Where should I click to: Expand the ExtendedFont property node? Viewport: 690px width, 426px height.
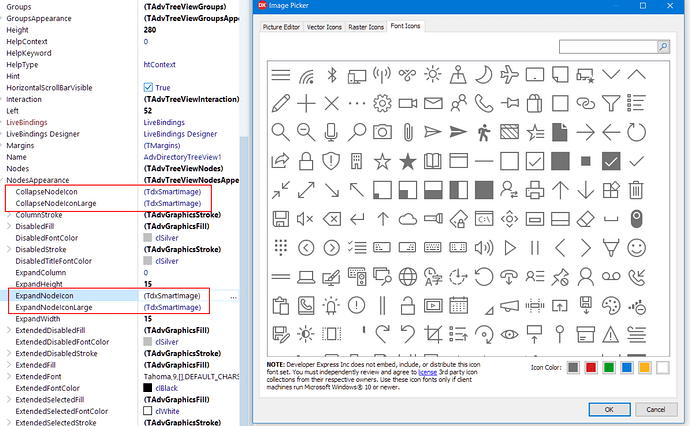pos(9,376)
